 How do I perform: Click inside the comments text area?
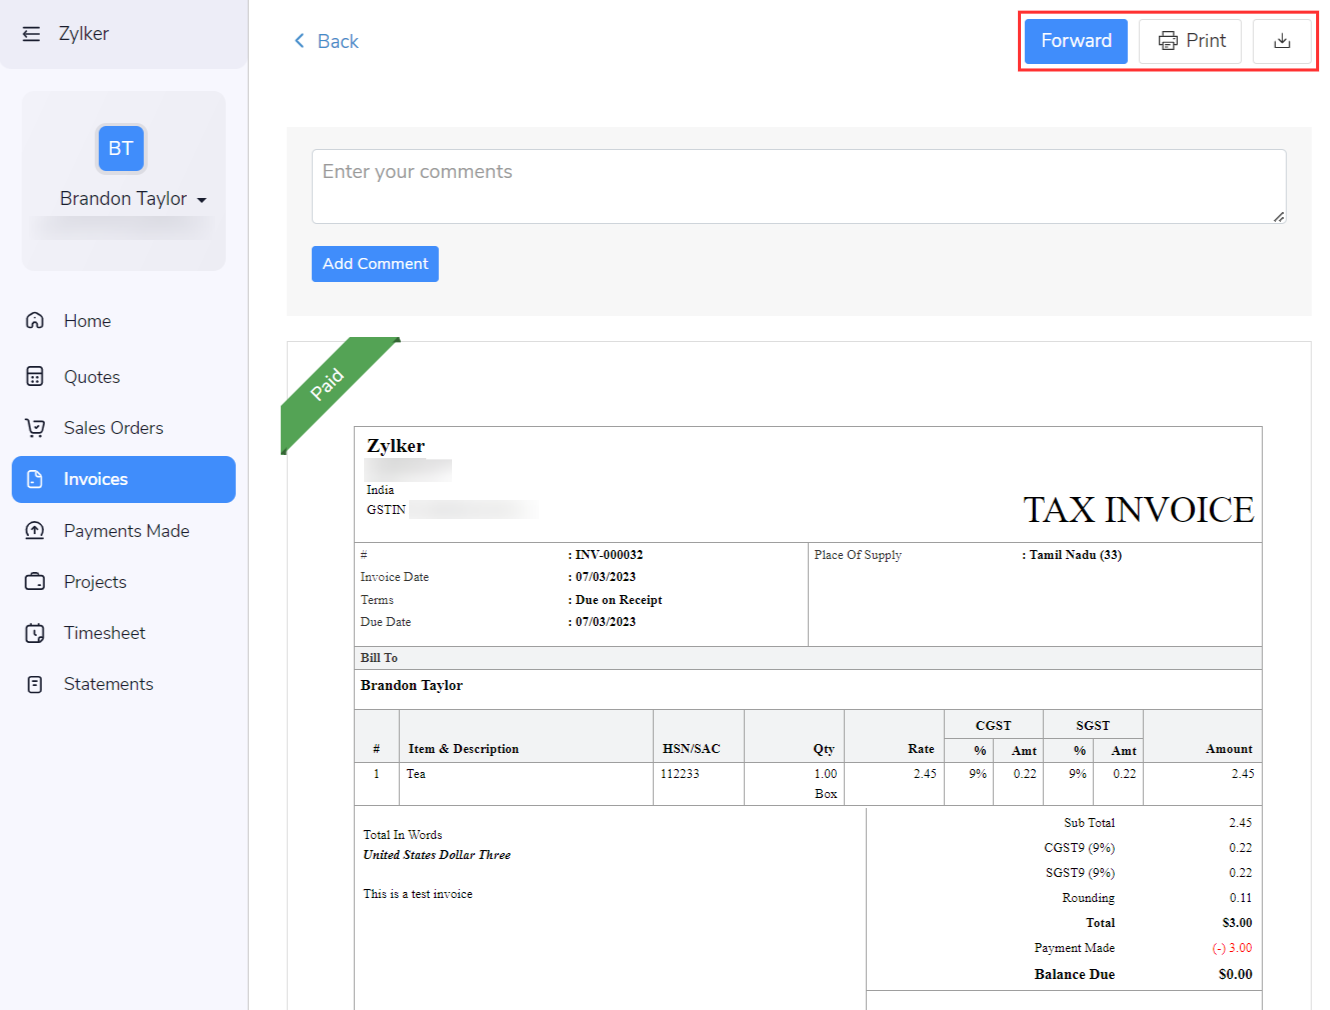tap(798, 186)
